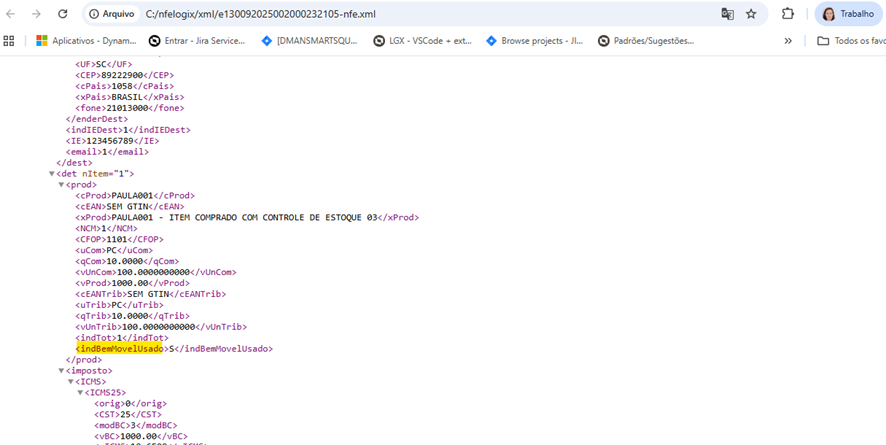Click the indTot tag line
This screenshot has height=445, width=886.
coord(122,338)
